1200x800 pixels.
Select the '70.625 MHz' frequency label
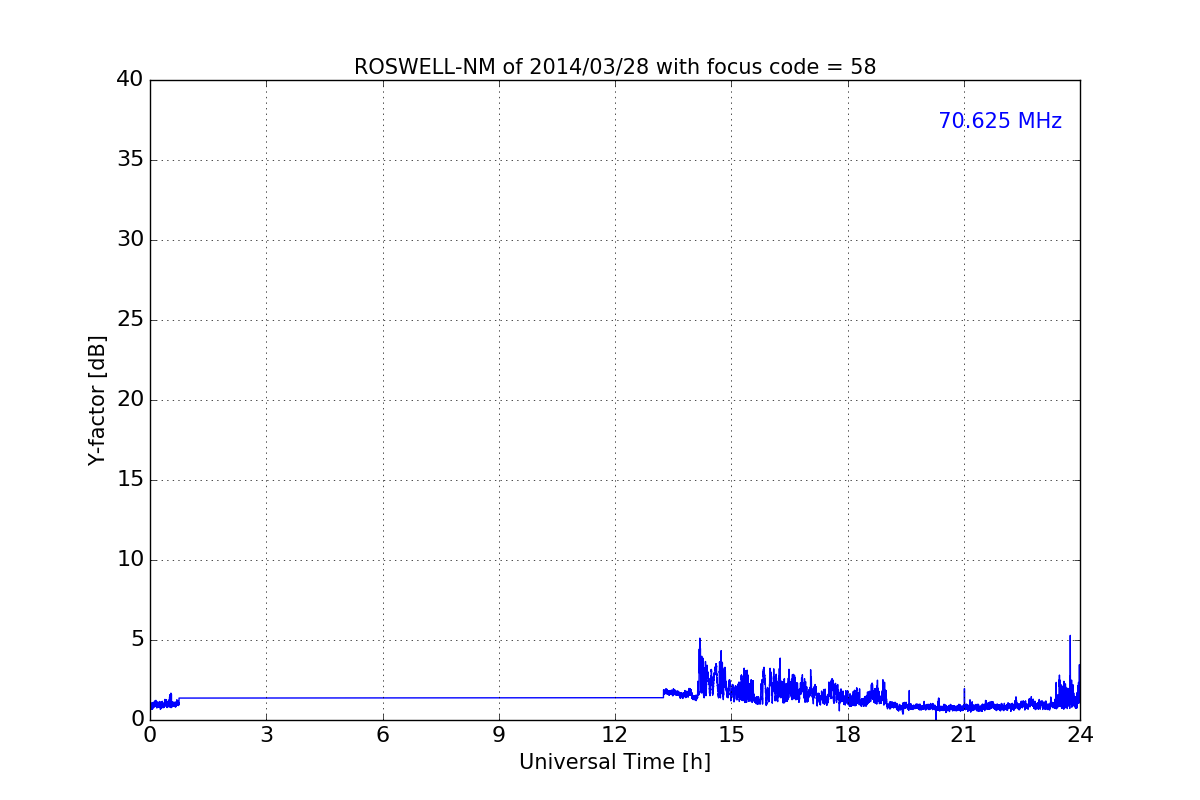pyautogui.click(x=1000, y=121)
